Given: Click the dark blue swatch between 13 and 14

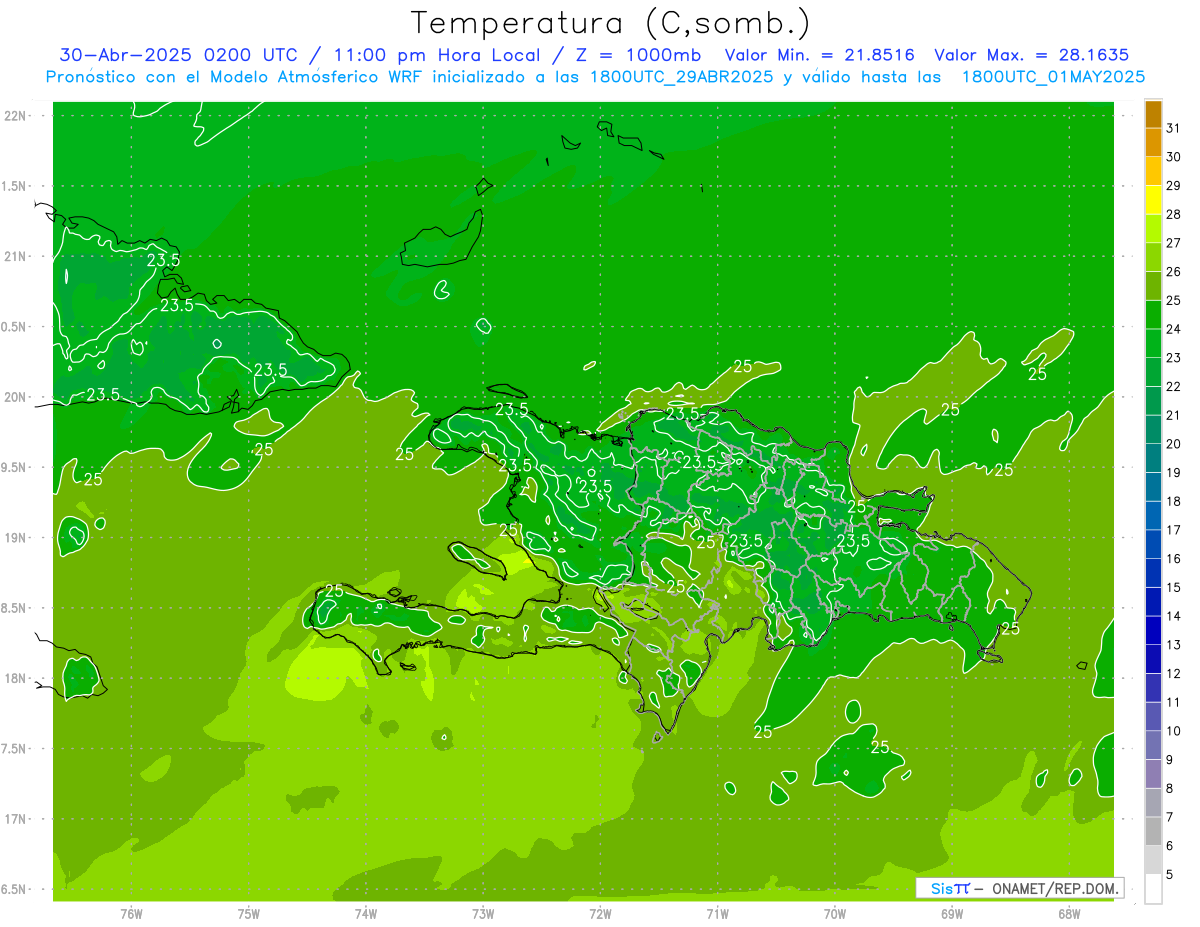Looking at the screenshot, I should 1153,630.
